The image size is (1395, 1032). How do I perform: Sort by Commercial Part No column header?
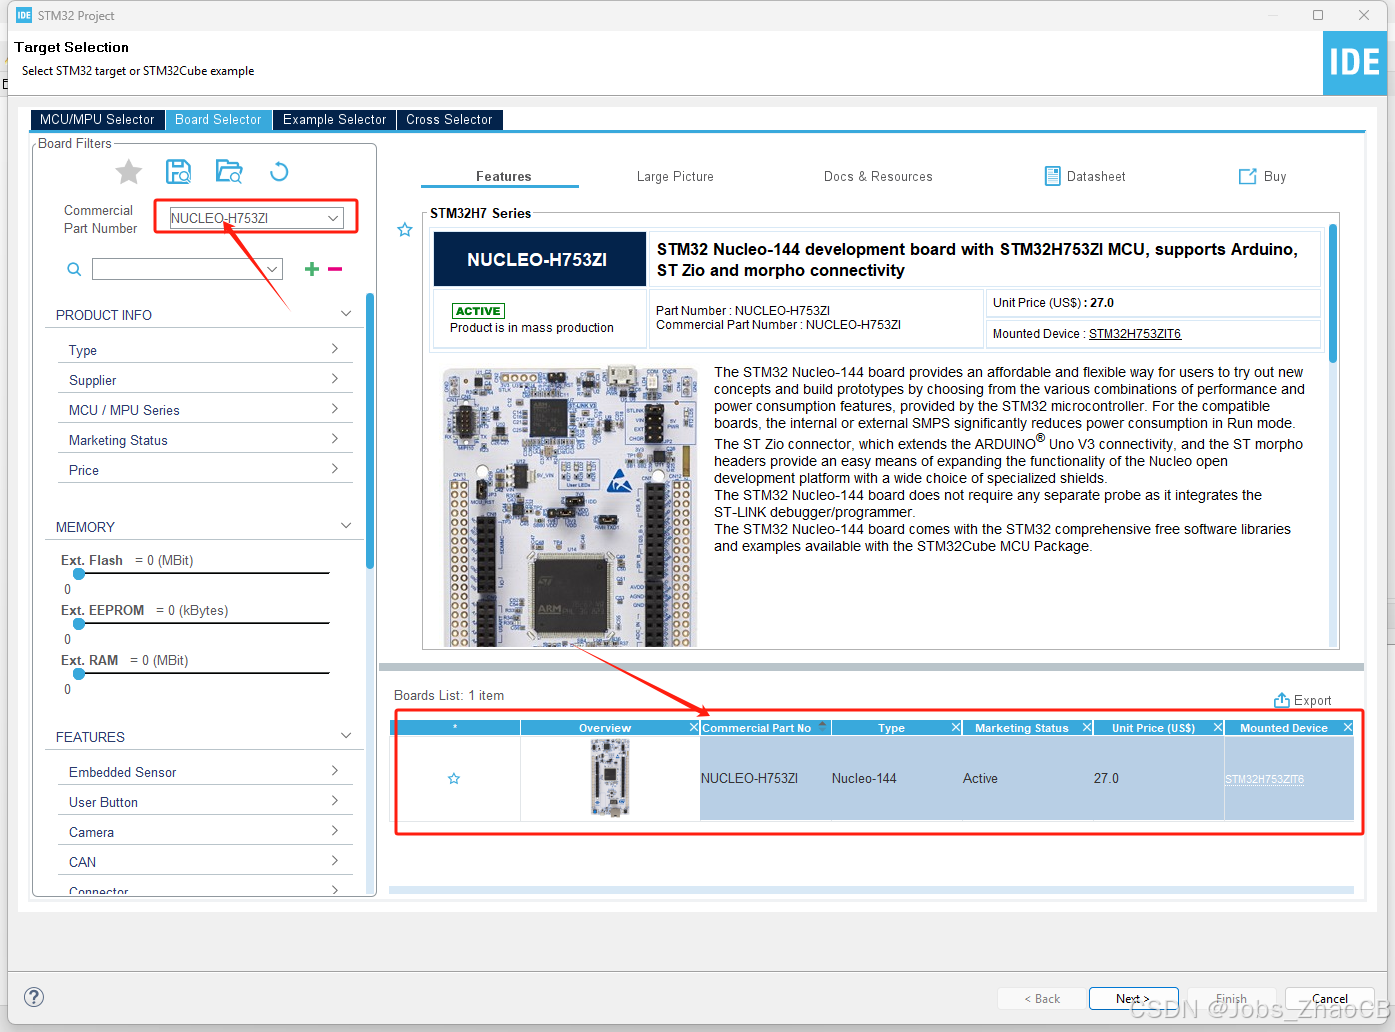coord(764,728)
